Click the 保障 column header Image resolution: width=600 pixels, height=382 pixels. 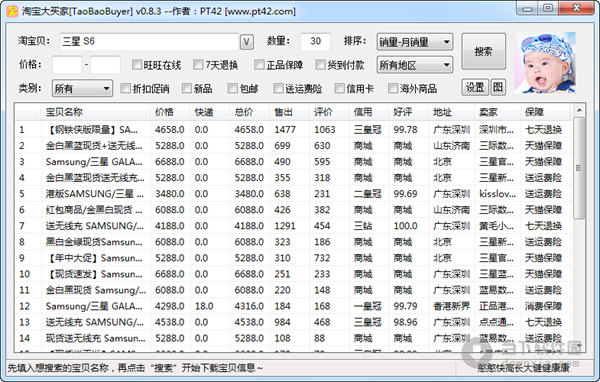(x=545, y=112)
